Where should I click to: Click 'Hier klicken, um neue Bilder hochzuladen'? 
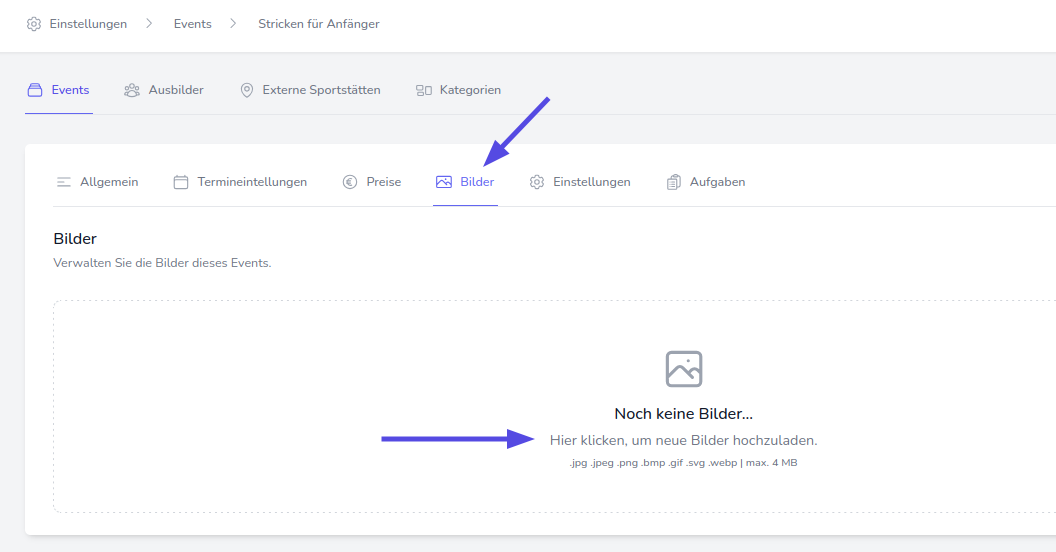(684, 441)
